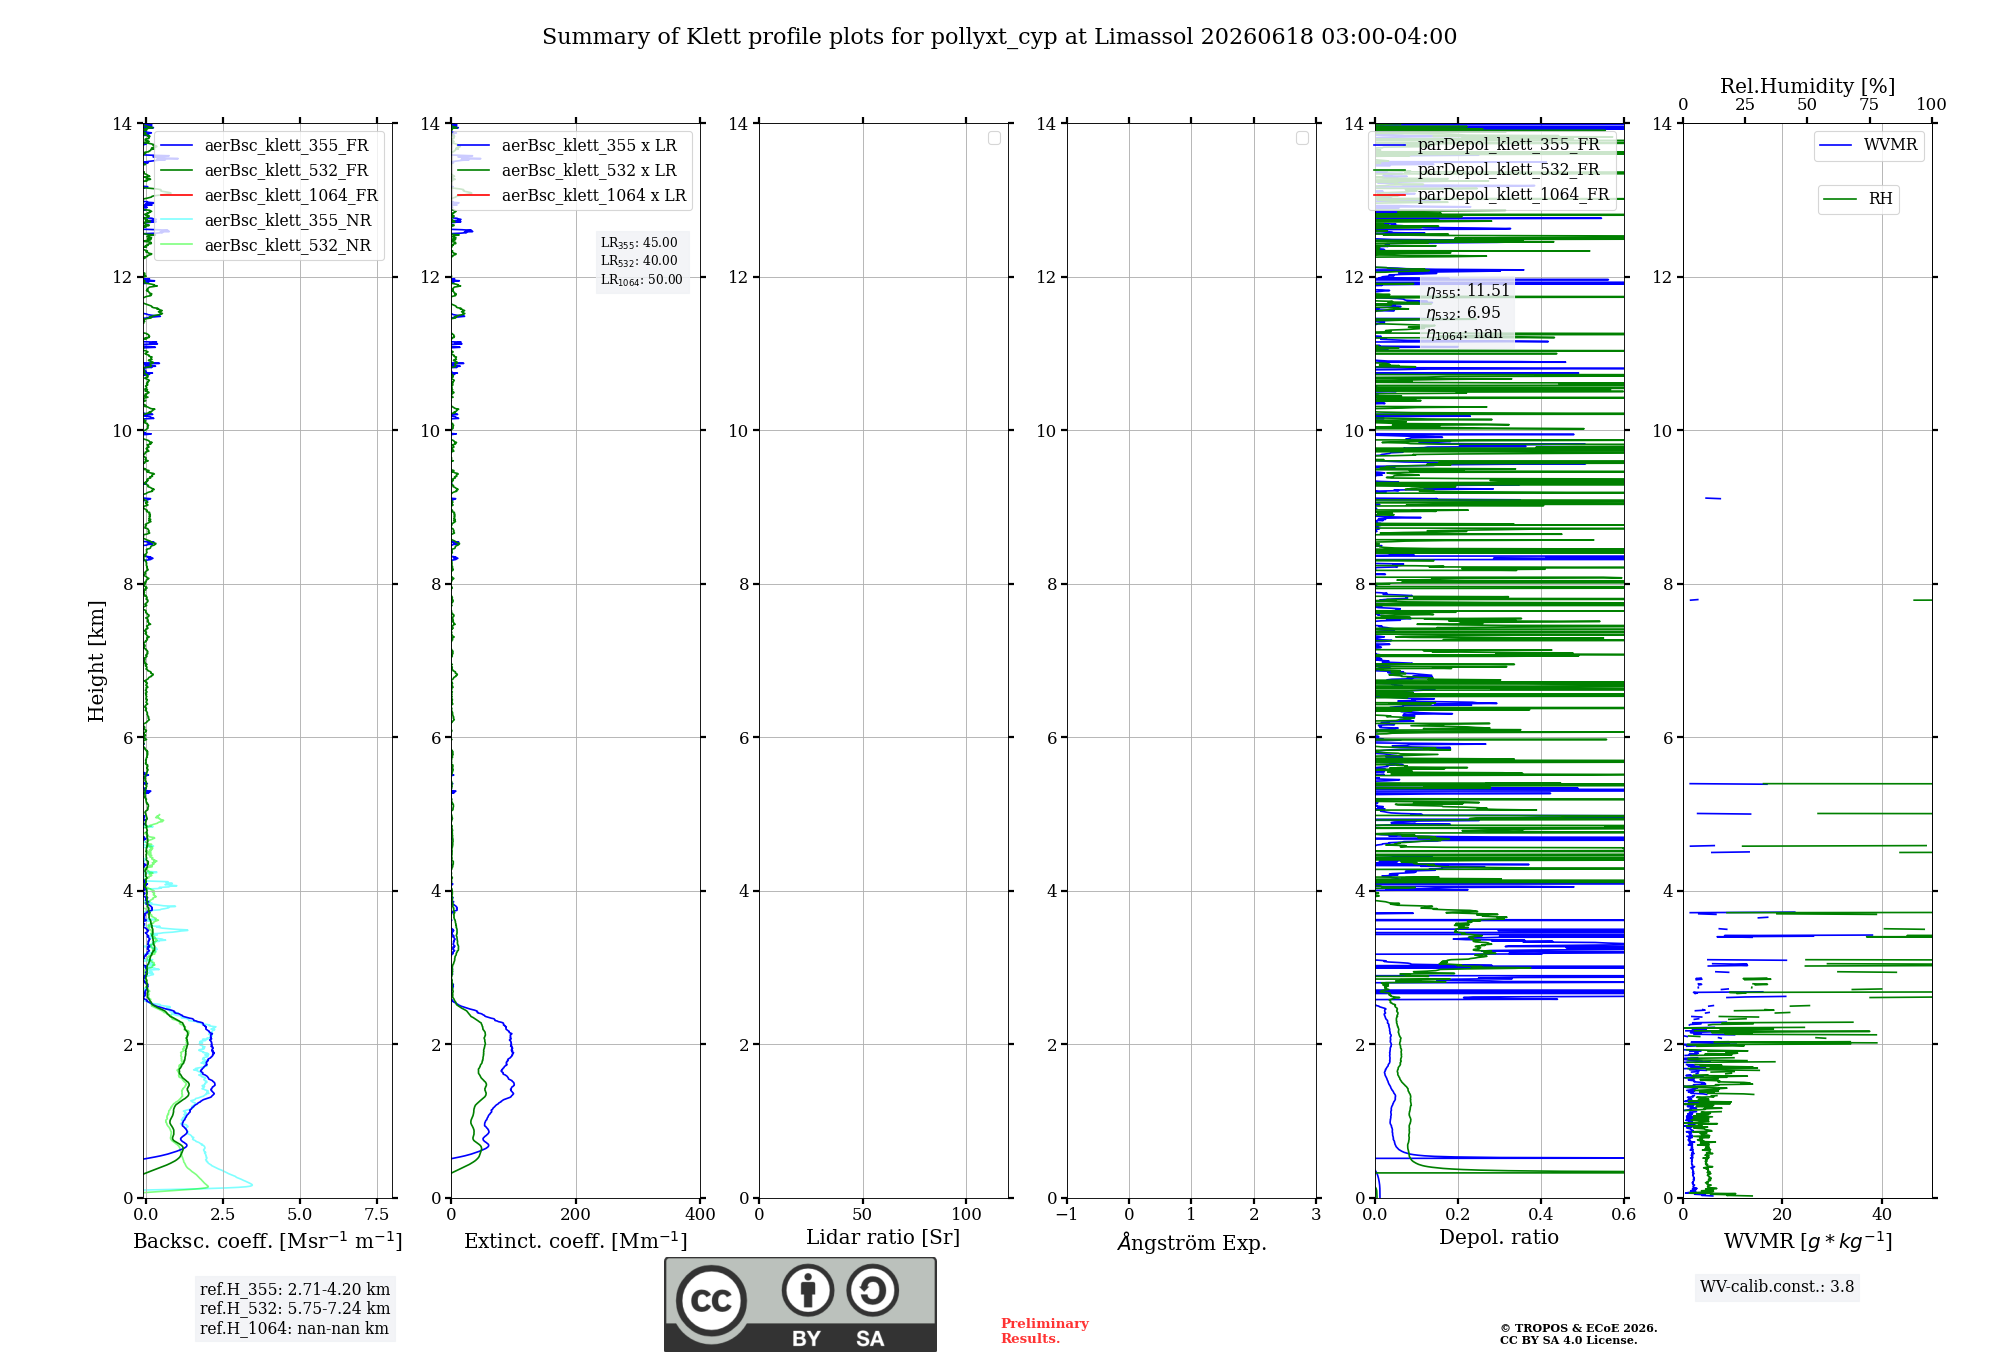Click green line sample beside RH legend
Viewport: 2000px width, 1360px height.
click(x=1840, y=200)
